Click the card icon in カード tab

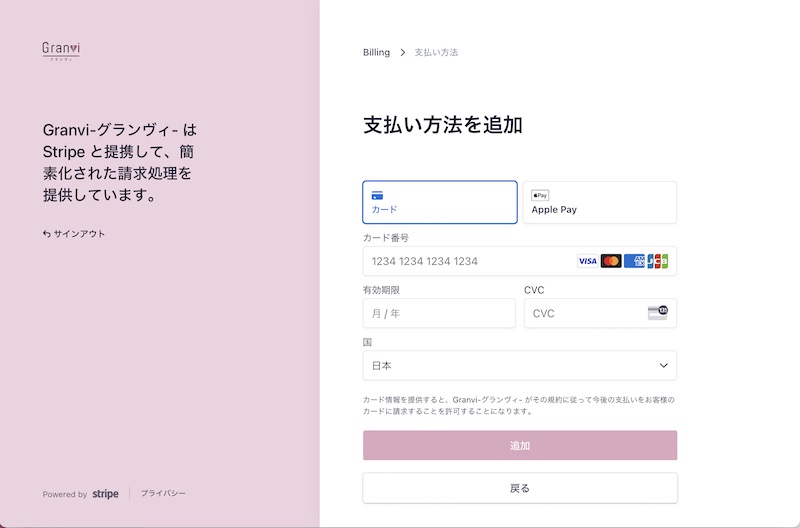(x=377, y=195)
